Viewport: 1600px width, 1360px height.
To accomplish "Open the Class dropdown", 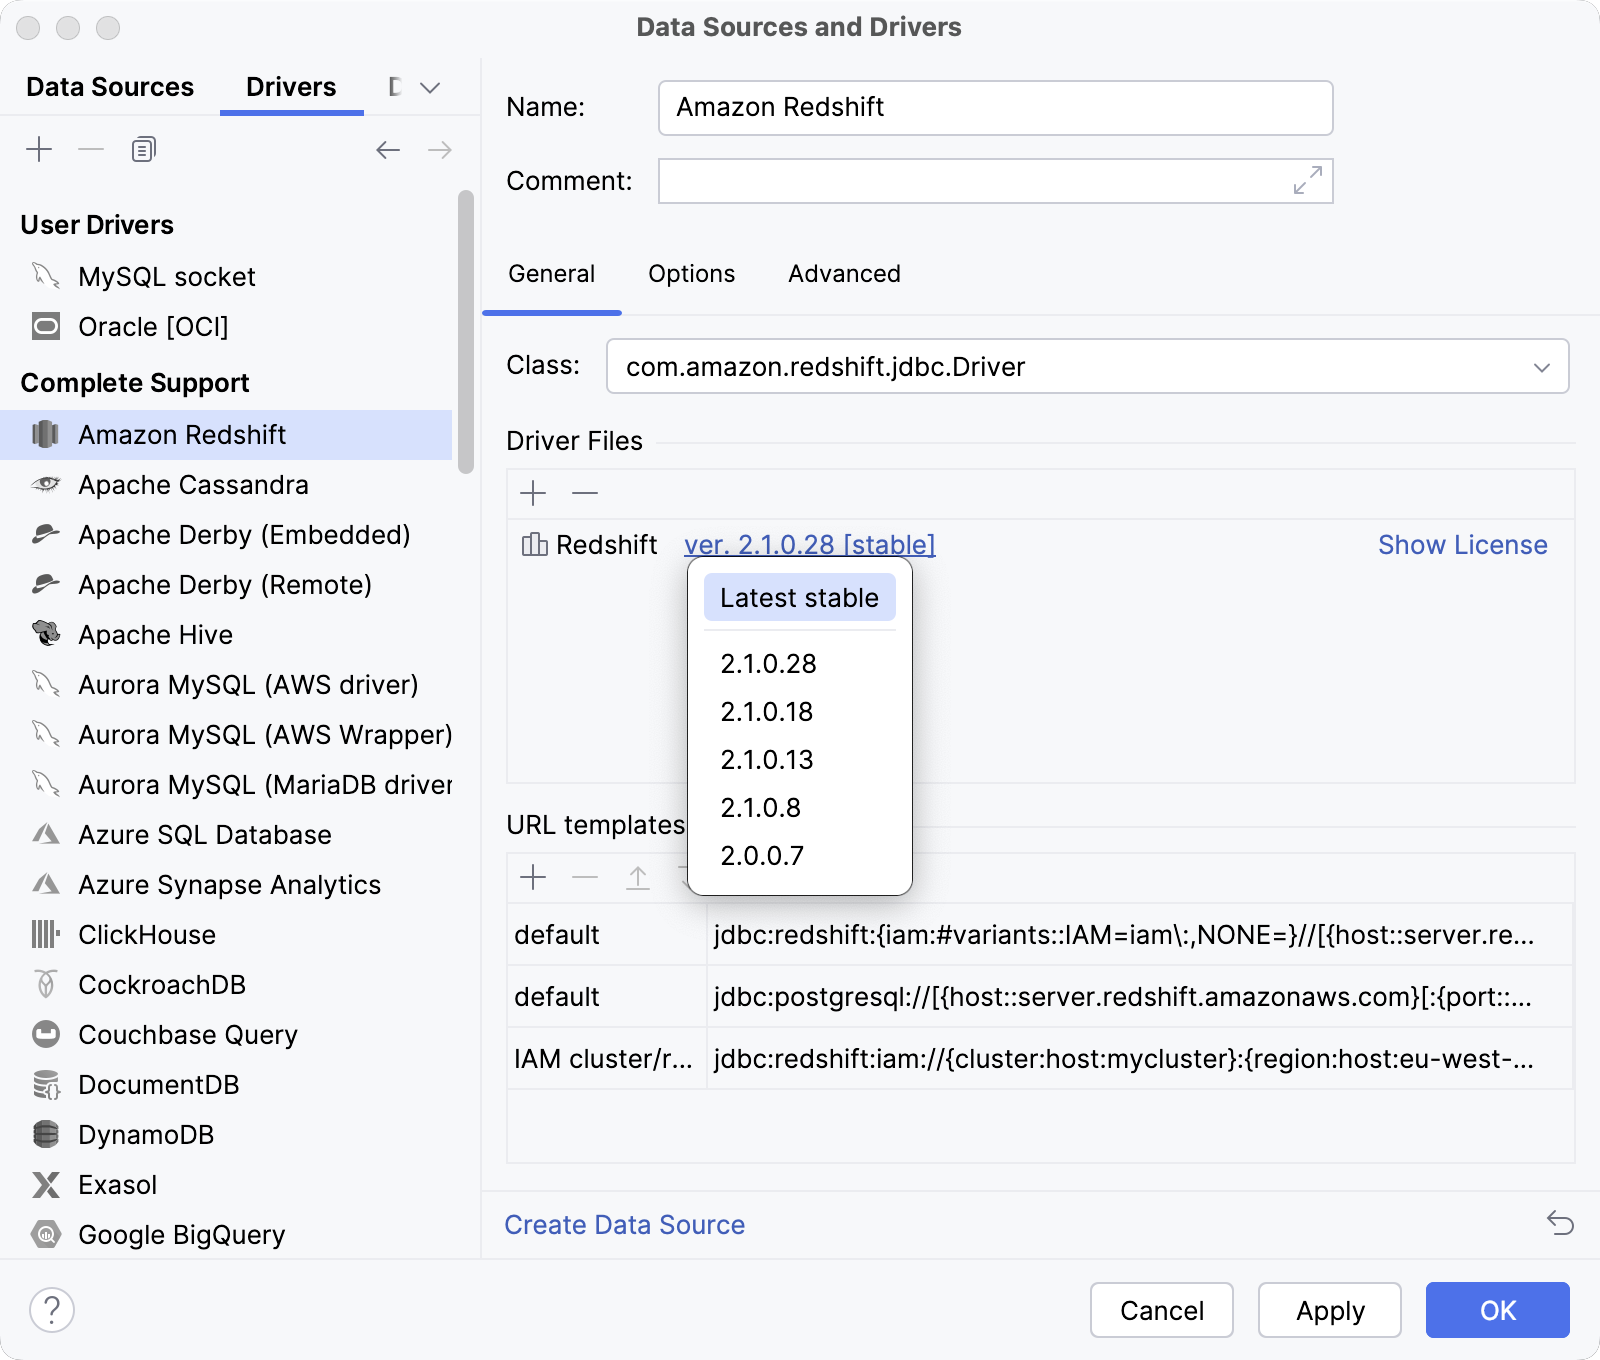I will (1541, 366).
